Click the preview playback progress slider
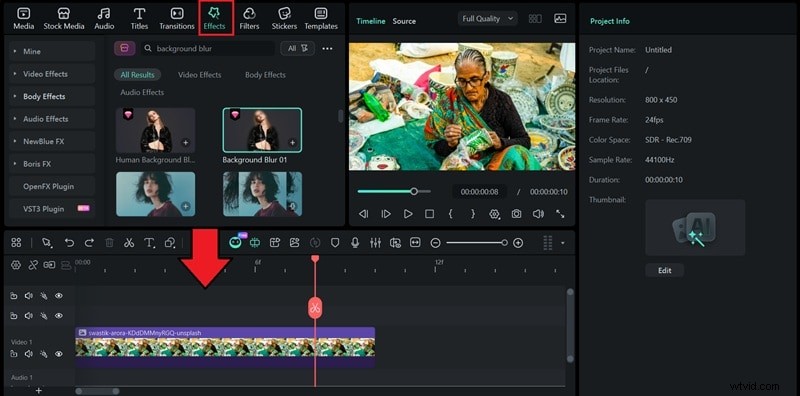The height and width of the screenshot is (396, 800). (394, 191)
